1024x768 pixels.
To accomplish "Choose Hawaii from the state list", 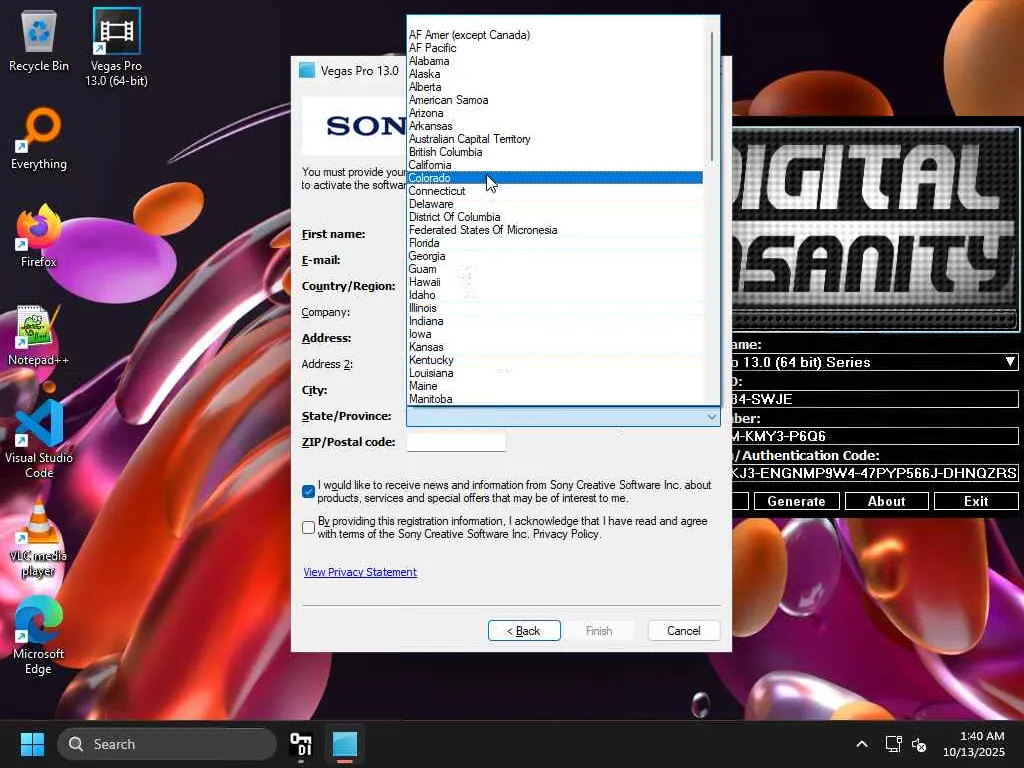I will click(x=554, y=282).
